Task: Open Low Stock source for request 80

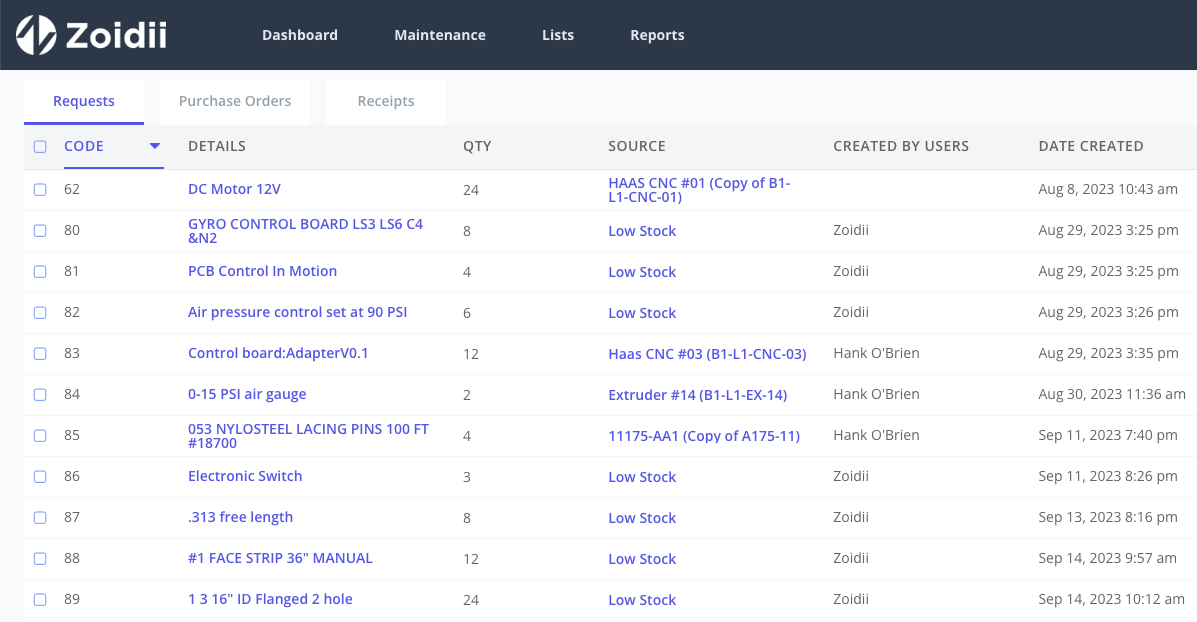Action: (642, 231)
